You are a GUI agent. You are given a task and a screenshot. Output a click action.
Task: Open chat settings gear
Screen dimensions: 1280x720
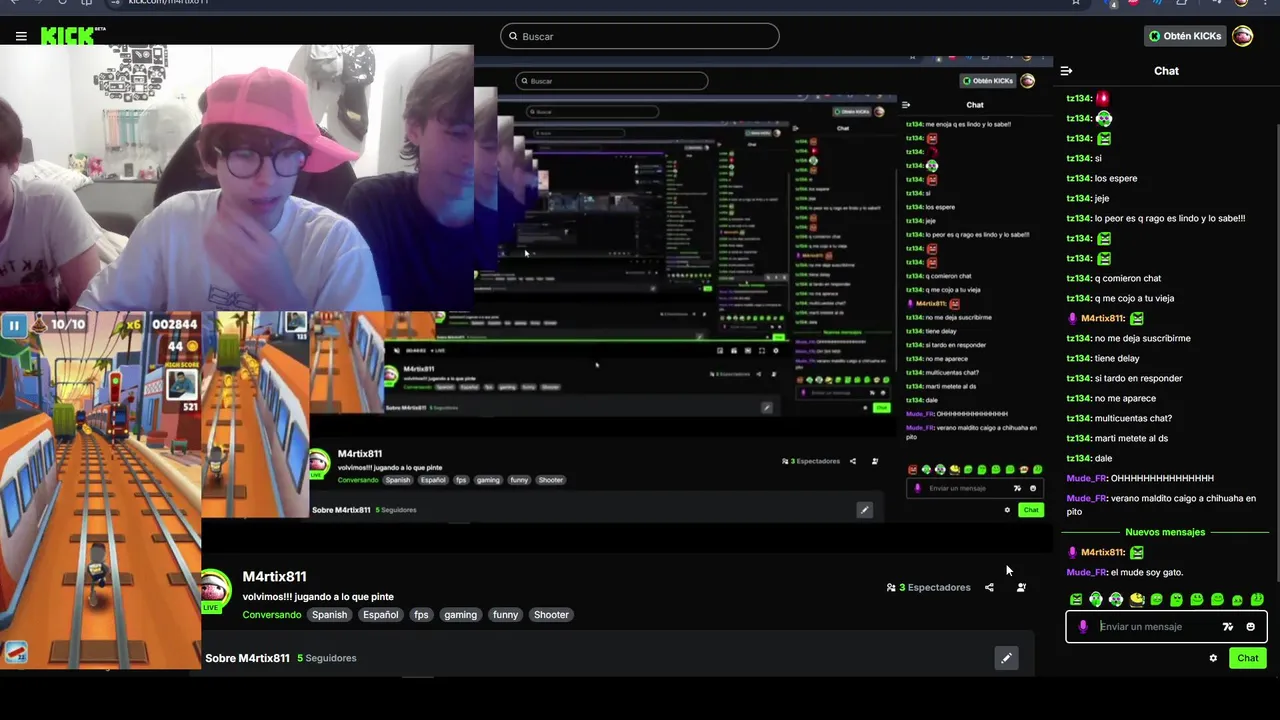(1213, 658)
